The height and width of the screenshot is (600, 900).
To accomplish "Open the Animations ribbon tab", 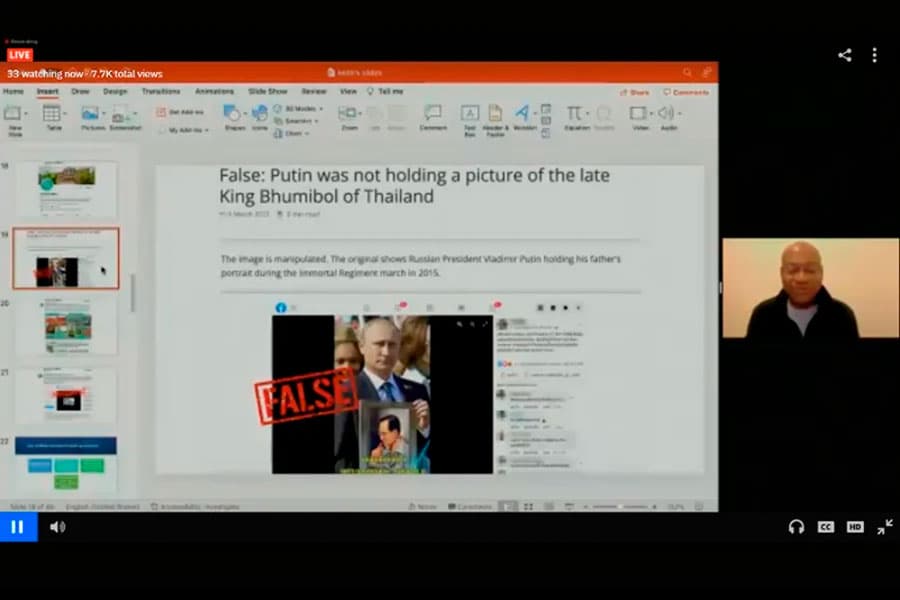I will (215, 91).
